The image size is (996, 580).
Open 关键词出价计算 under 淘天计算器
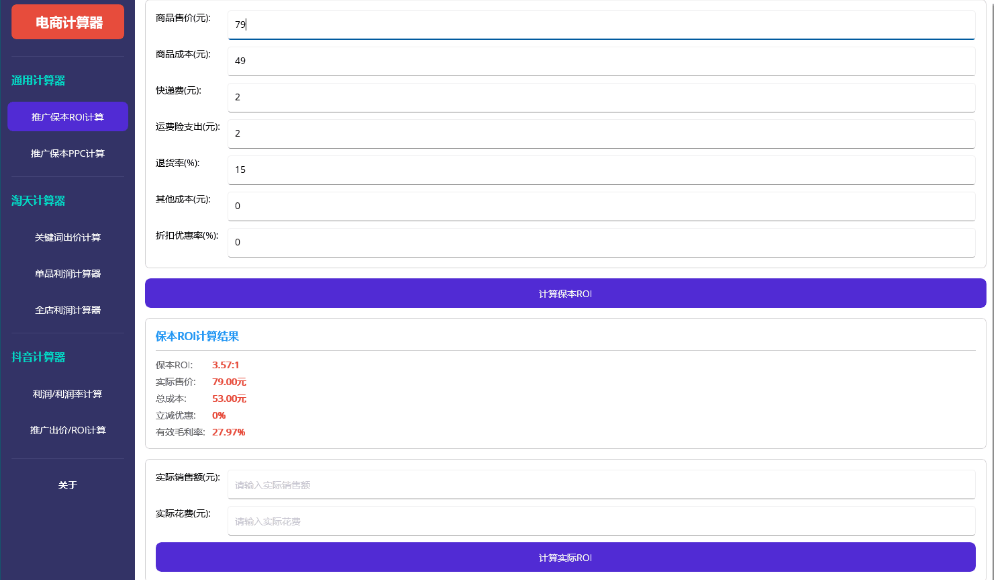pos(68,237)
